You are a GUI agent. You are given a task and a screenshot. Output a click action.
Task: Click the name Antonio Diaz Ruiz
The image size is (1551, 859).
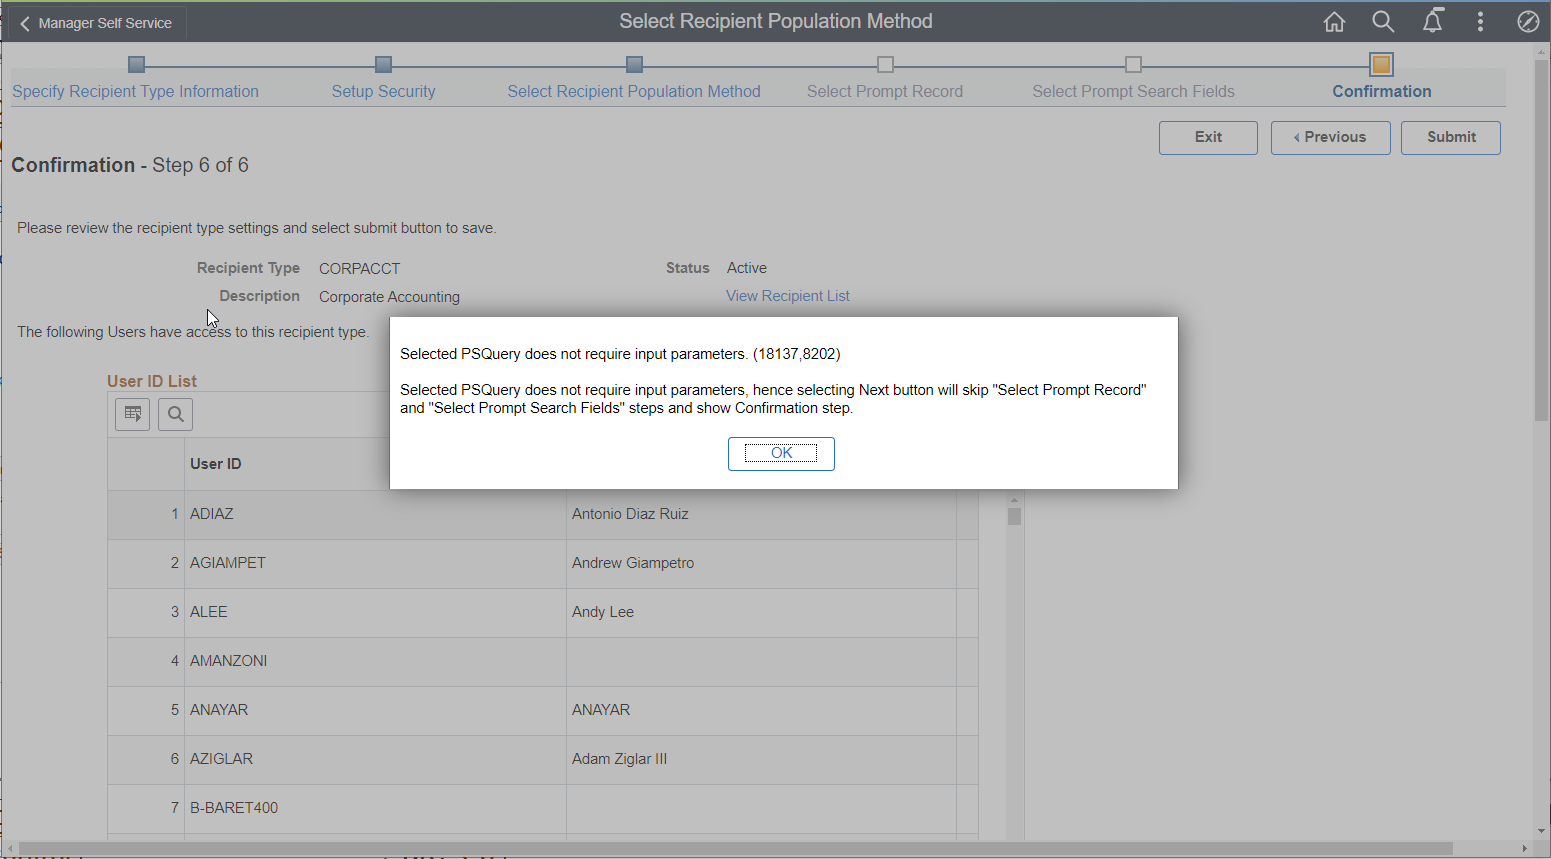click(630, 514)
